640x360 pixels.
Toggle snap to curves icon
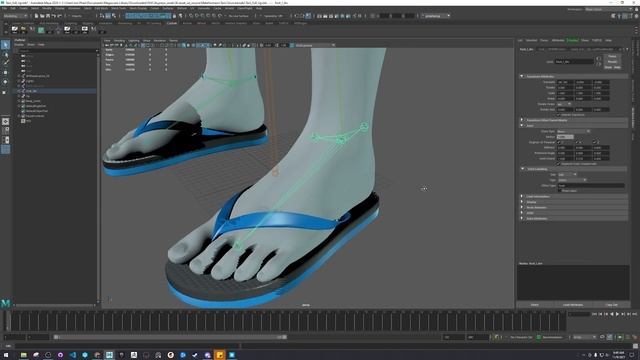(x=197, y=16)
